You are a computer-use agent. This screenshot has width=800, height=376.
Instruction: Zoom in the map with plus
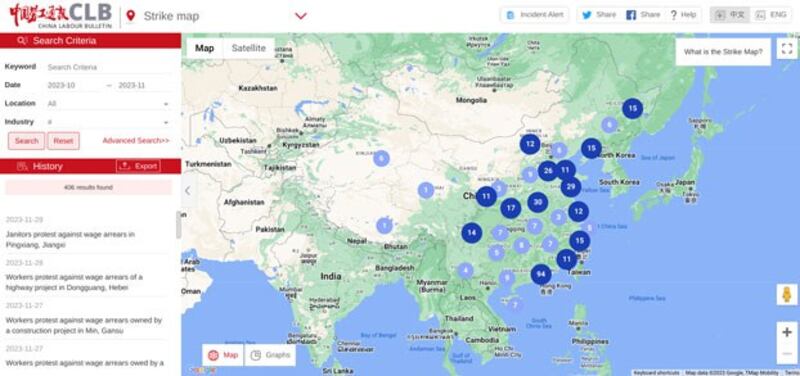[x=787, y=333]
